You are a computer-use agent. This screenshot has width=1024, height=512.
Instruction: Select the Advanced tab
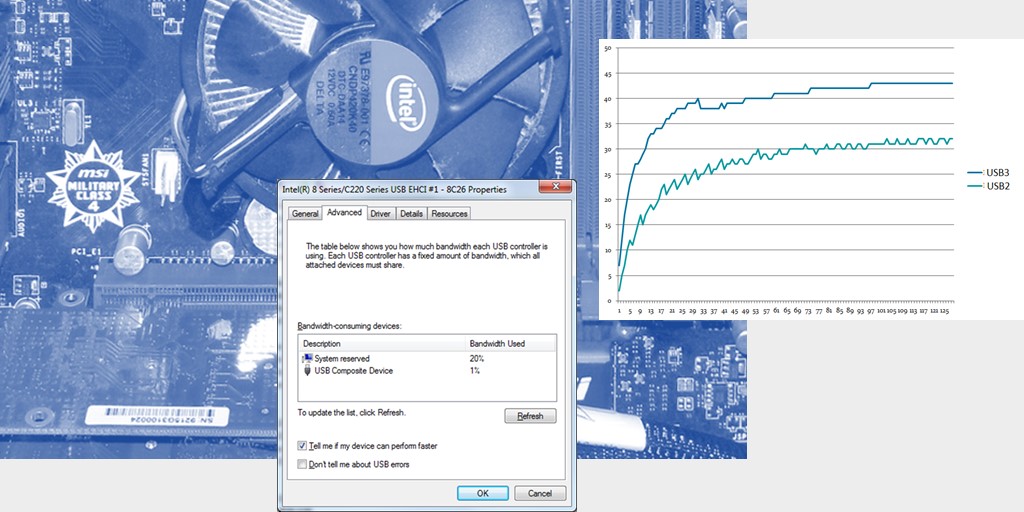tap(344, 212)
